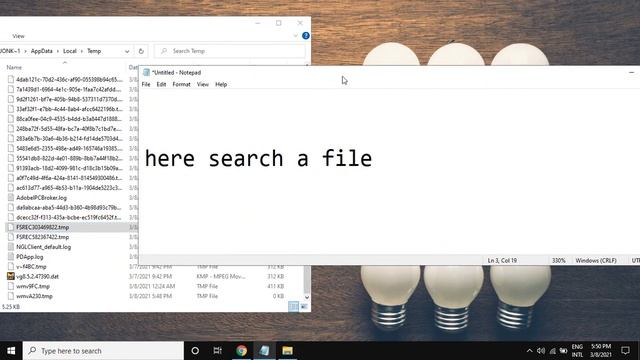Select file starting with 'da9abcaa-aba5'
The width and height of the screenshot is (640, 360).
pos(69,207)
